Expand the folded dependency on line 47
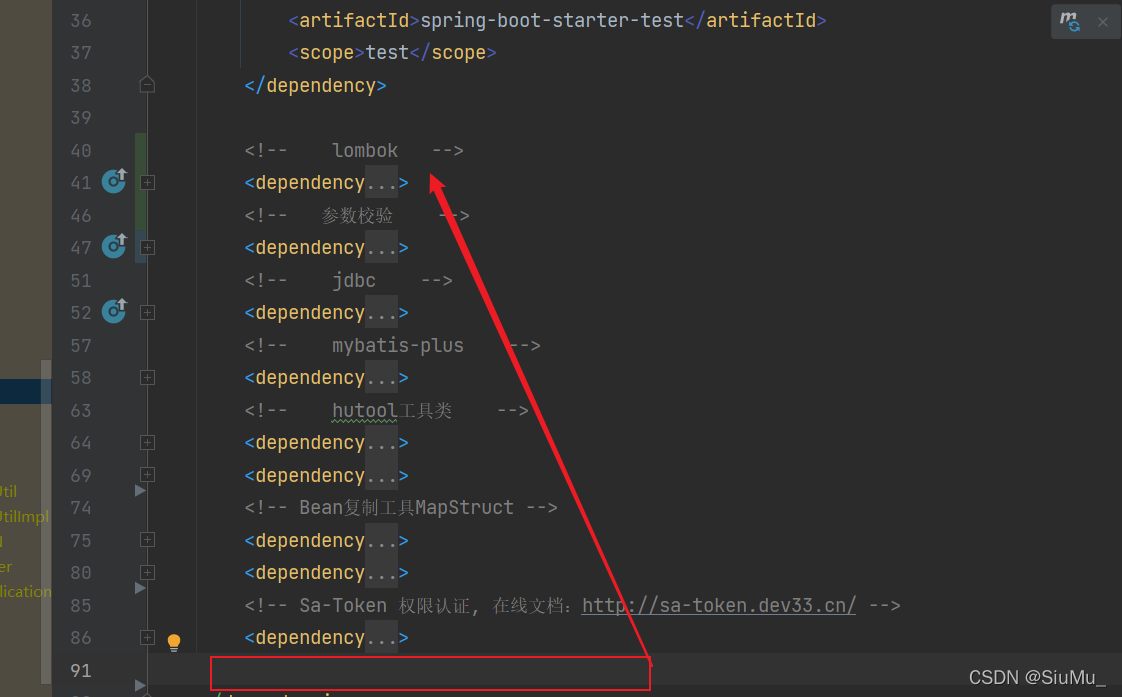Viewport: 1122px width, 697px height. [147, 248]
